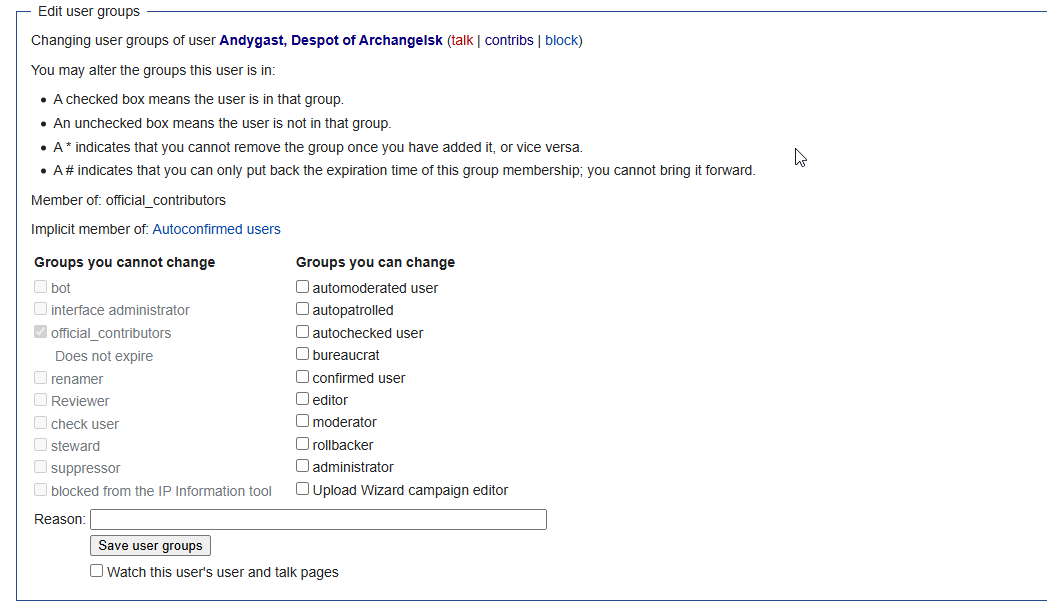Check the bureaucrat group box
This screenshot has height=604, width=1047.
pos(302,354)
